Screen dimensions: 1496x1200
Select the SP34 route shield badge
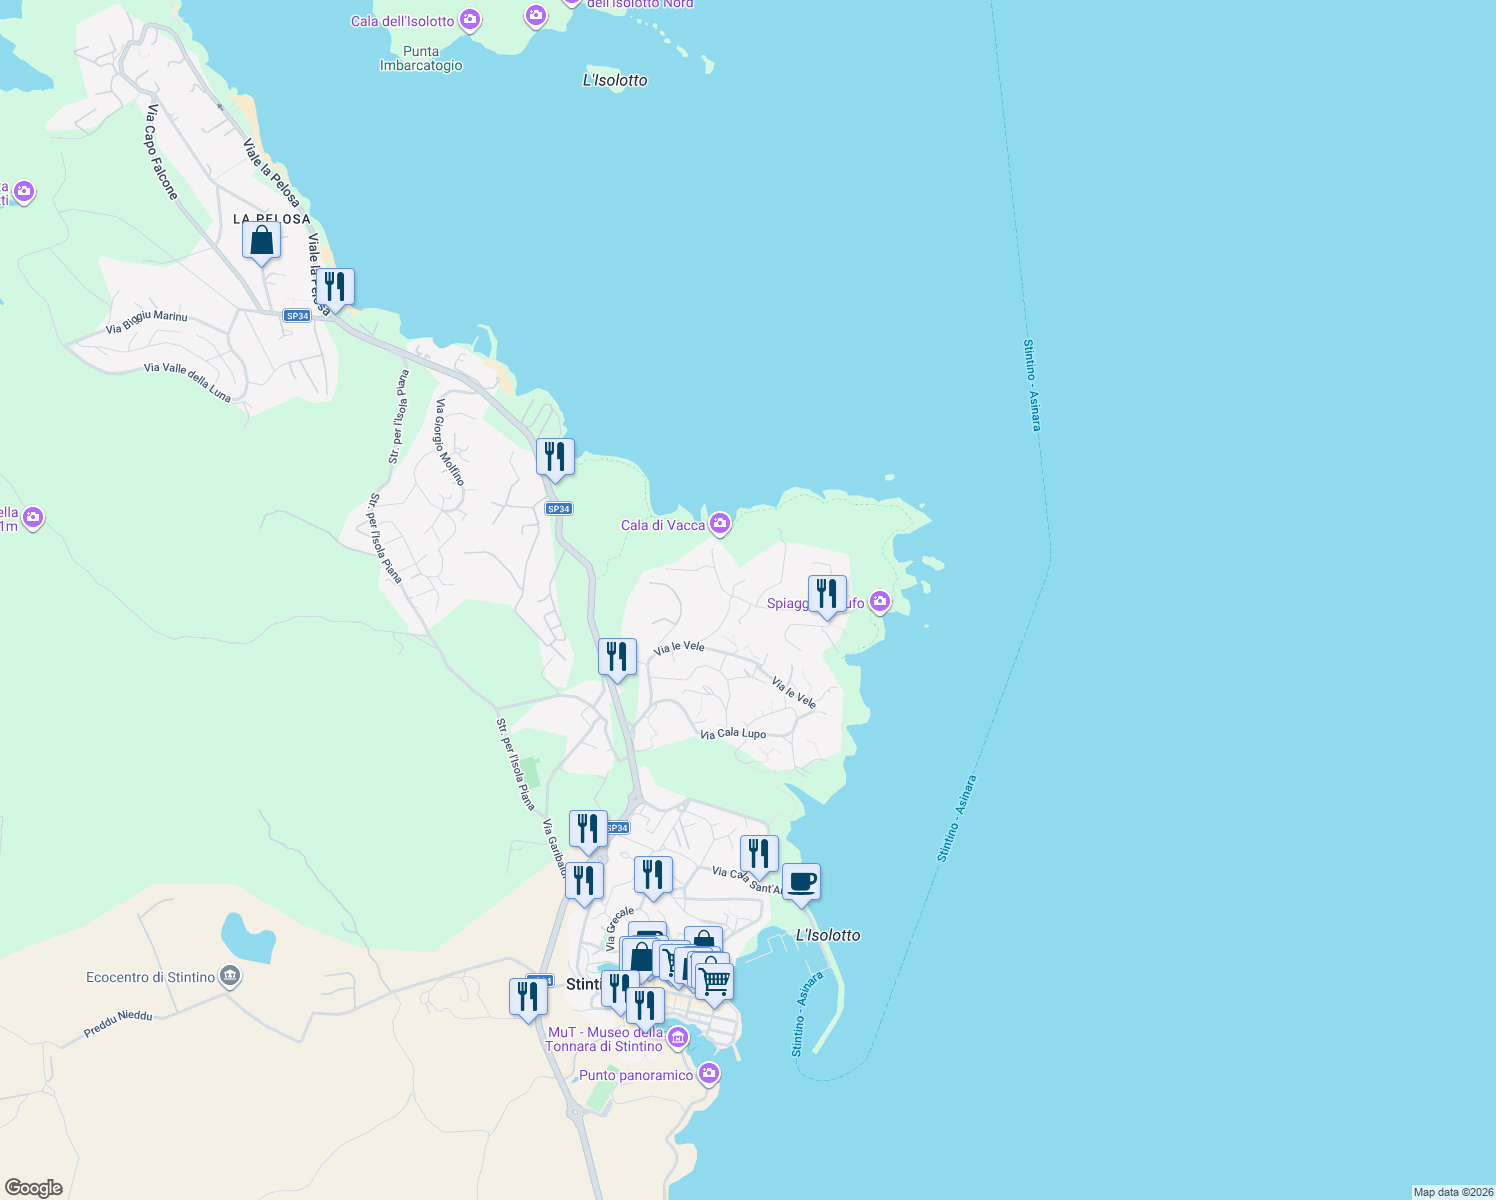click(560, 508)
